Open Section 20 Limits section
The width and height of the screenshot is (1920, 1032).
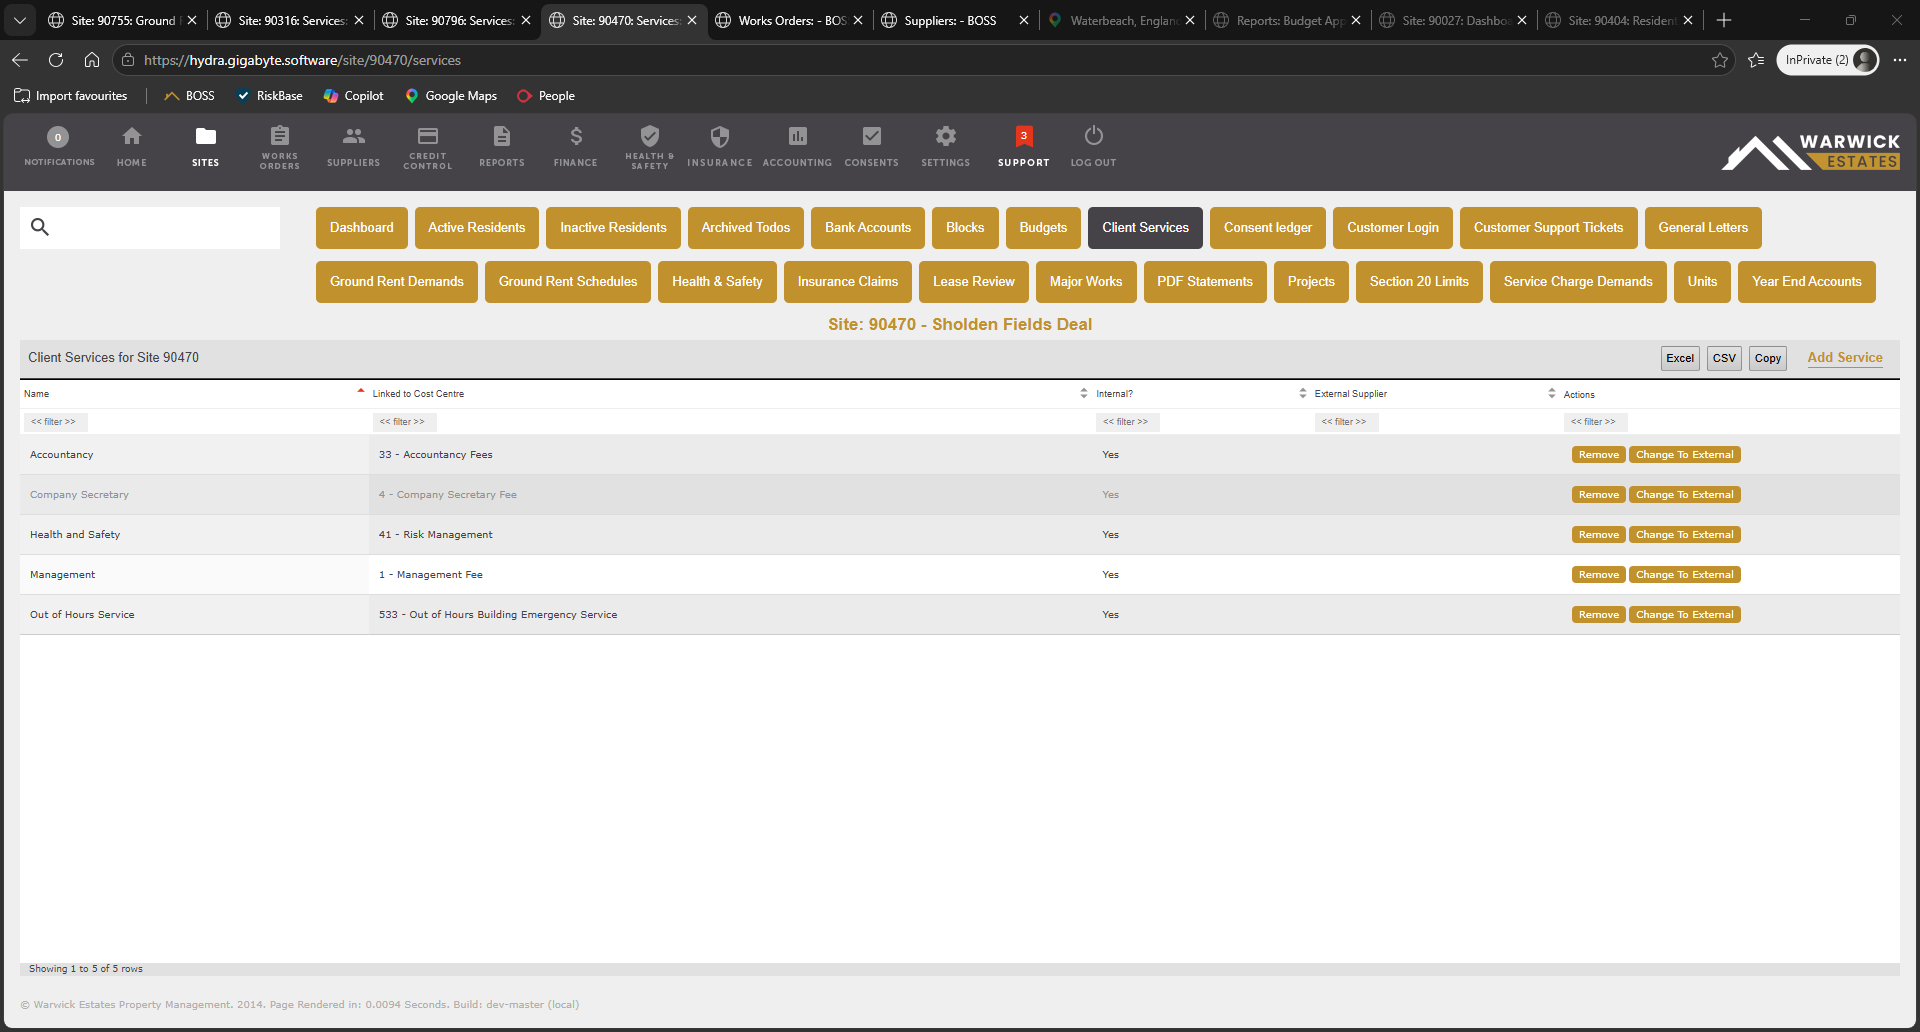coord(1419,282)
